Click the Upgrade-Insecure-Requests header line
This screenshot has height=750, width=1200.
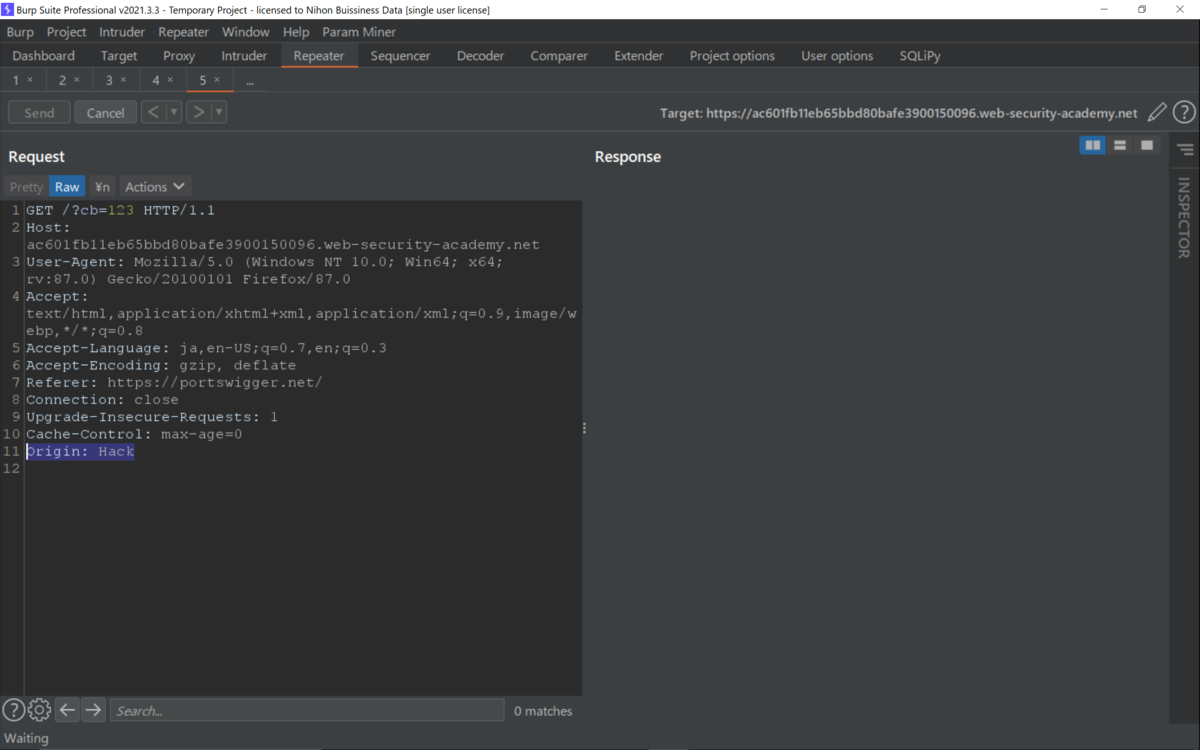[152, 417]
